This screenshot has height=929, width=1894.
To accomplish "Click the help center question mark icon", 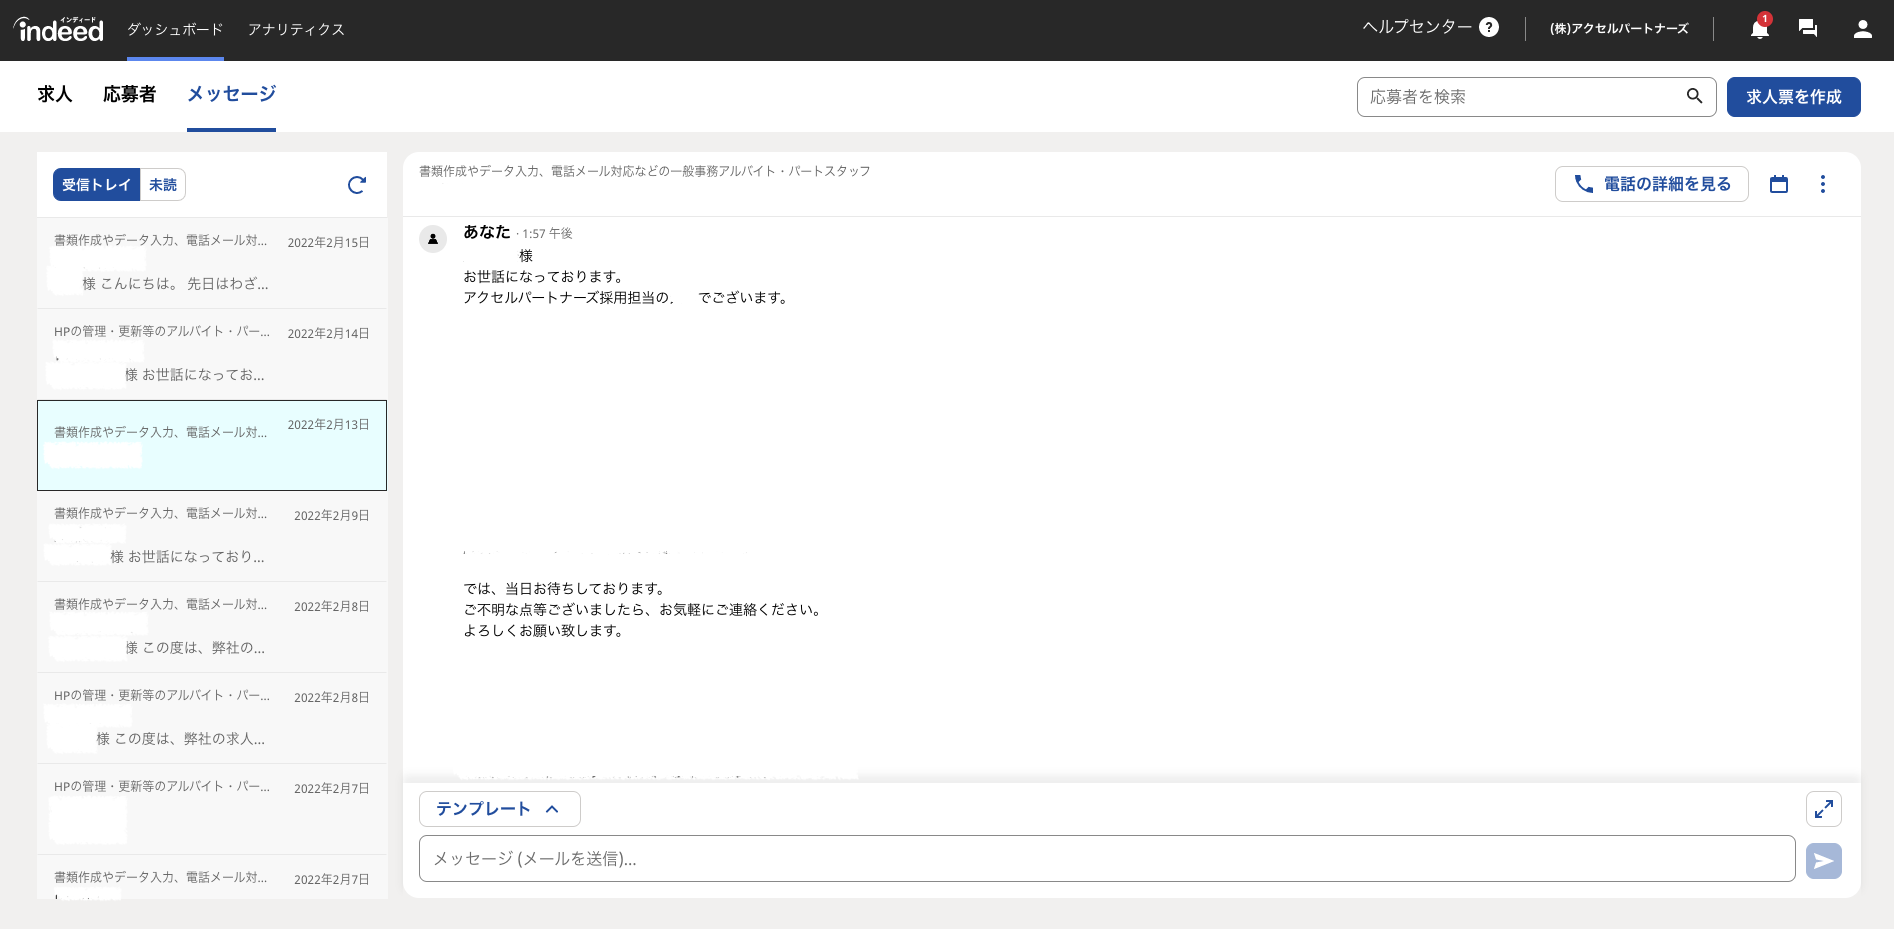I will coord(1489,28).
